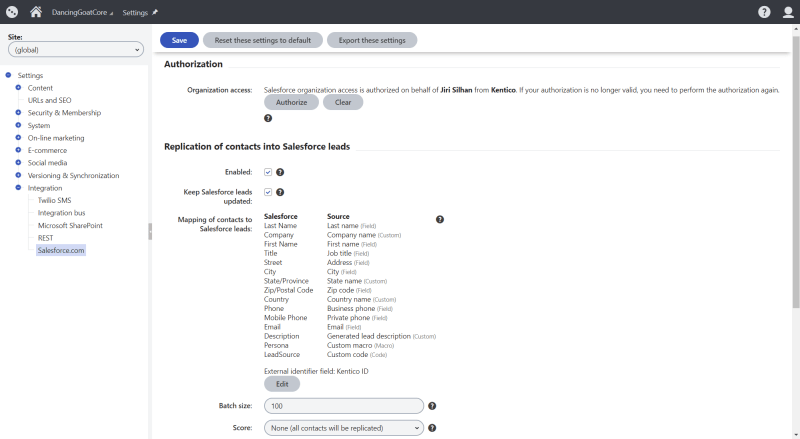Expand the Content tree node
This screenshot has height=439, width=800.
(18, 88)
